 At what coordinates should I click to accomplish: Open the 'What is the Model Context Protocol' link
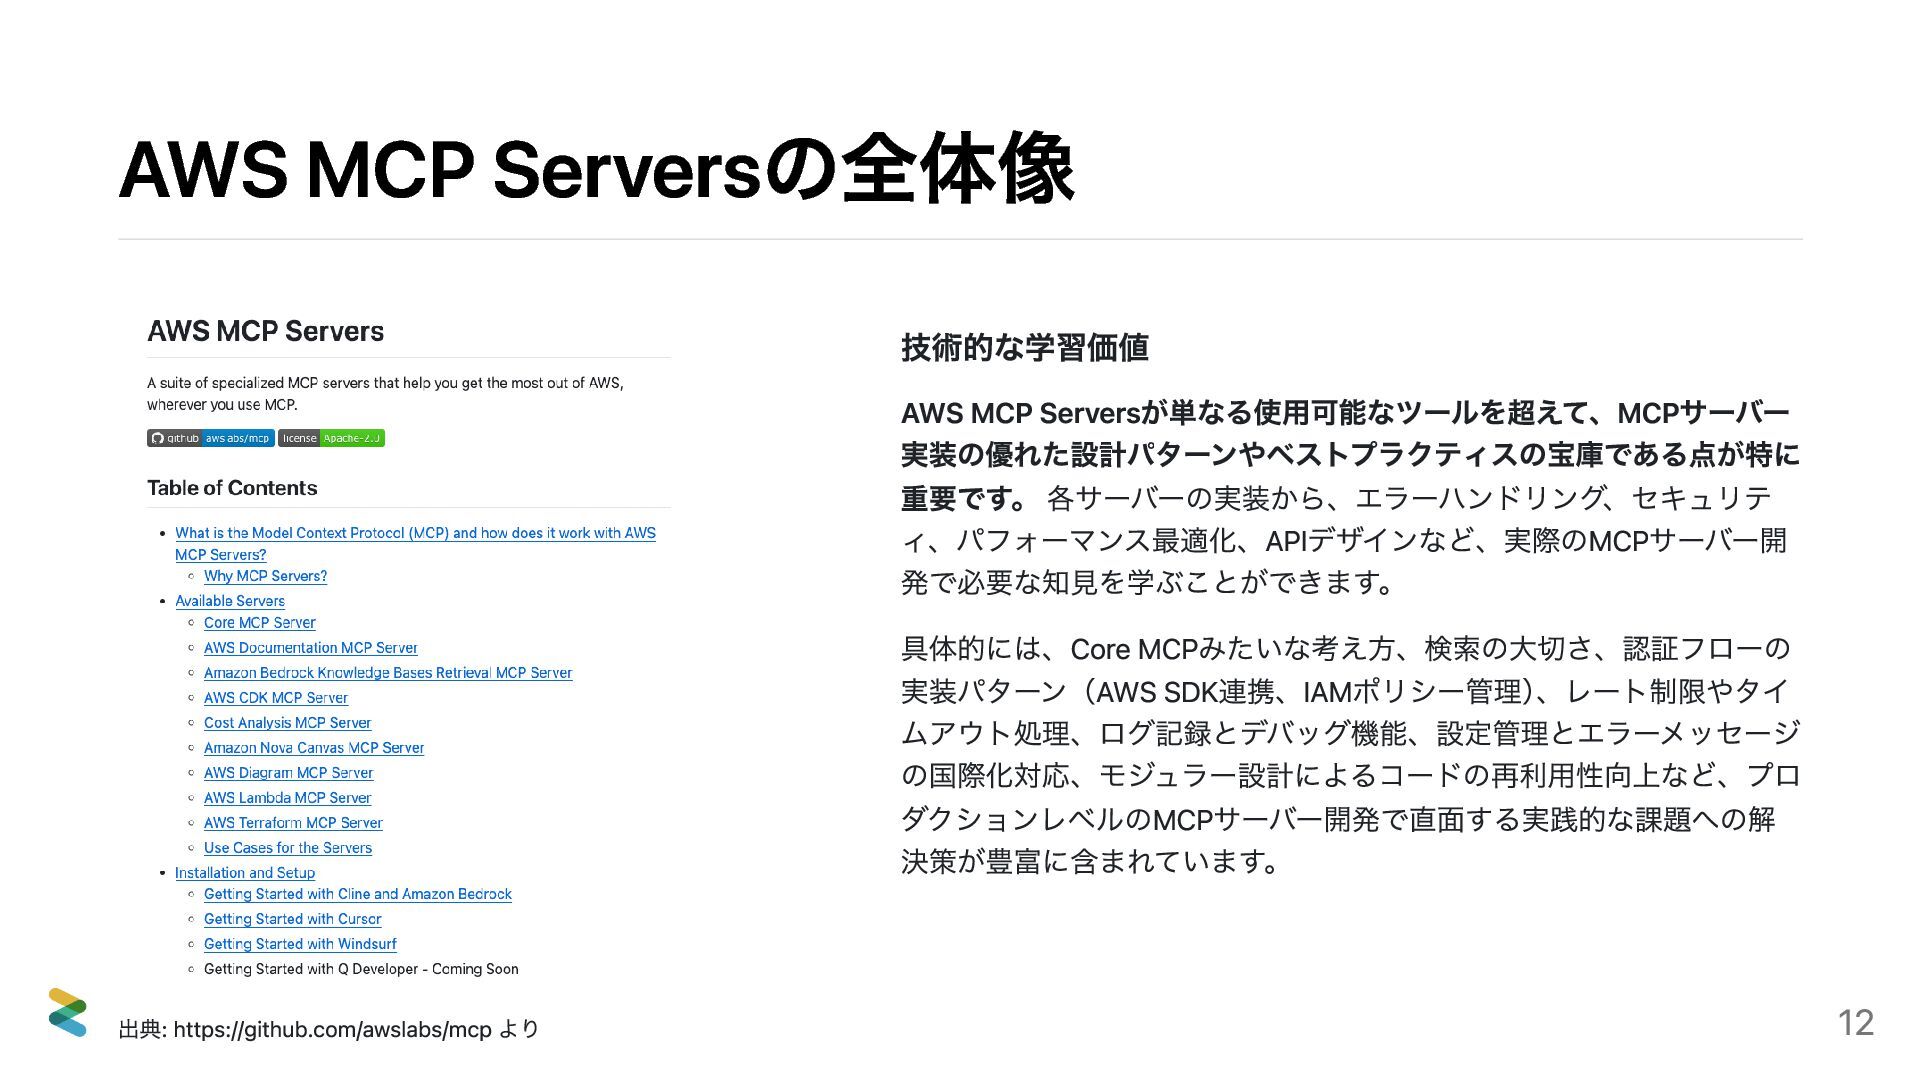click(x=415, y=543)
